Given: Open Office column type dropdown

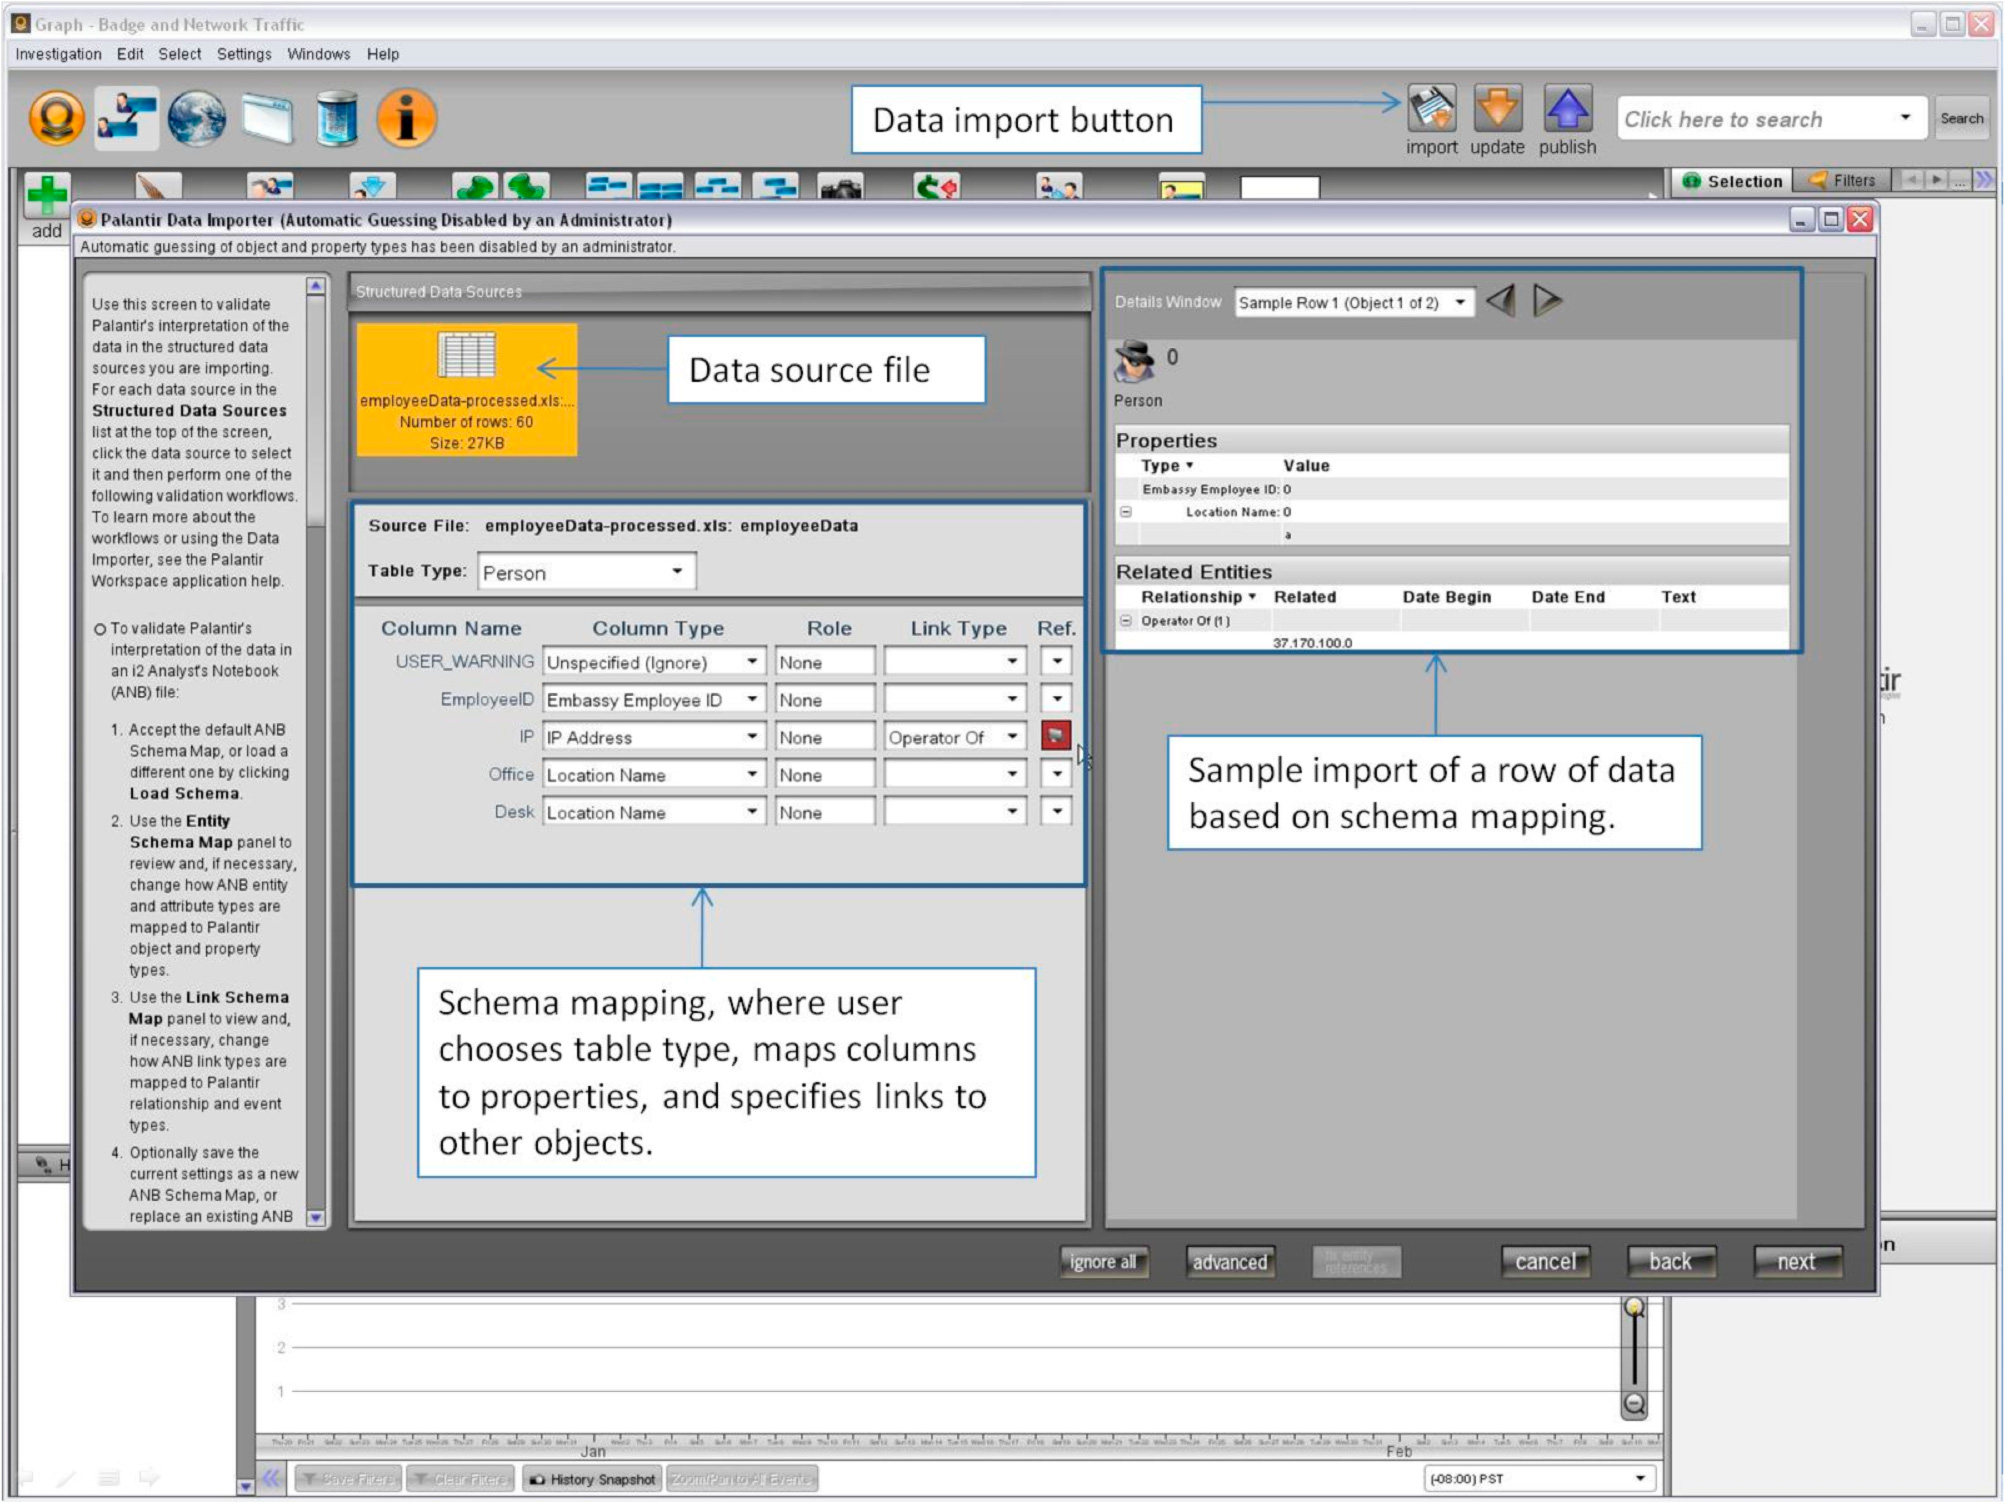Looking at the screenshot, I should [x=654, y=774].
